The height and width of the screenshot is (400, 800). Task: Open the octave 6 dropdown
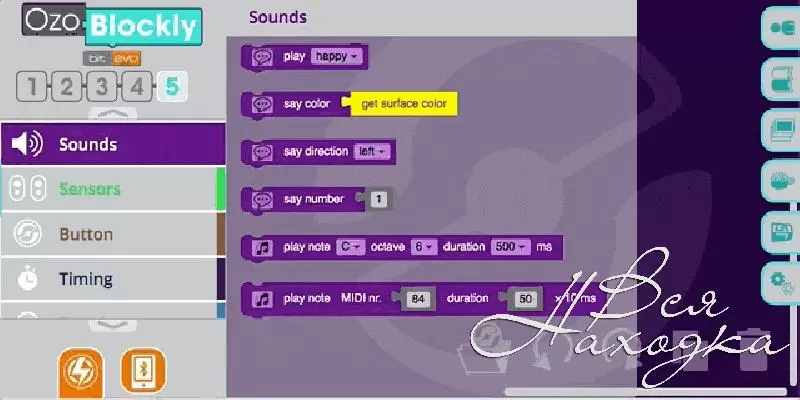point(423,246)
